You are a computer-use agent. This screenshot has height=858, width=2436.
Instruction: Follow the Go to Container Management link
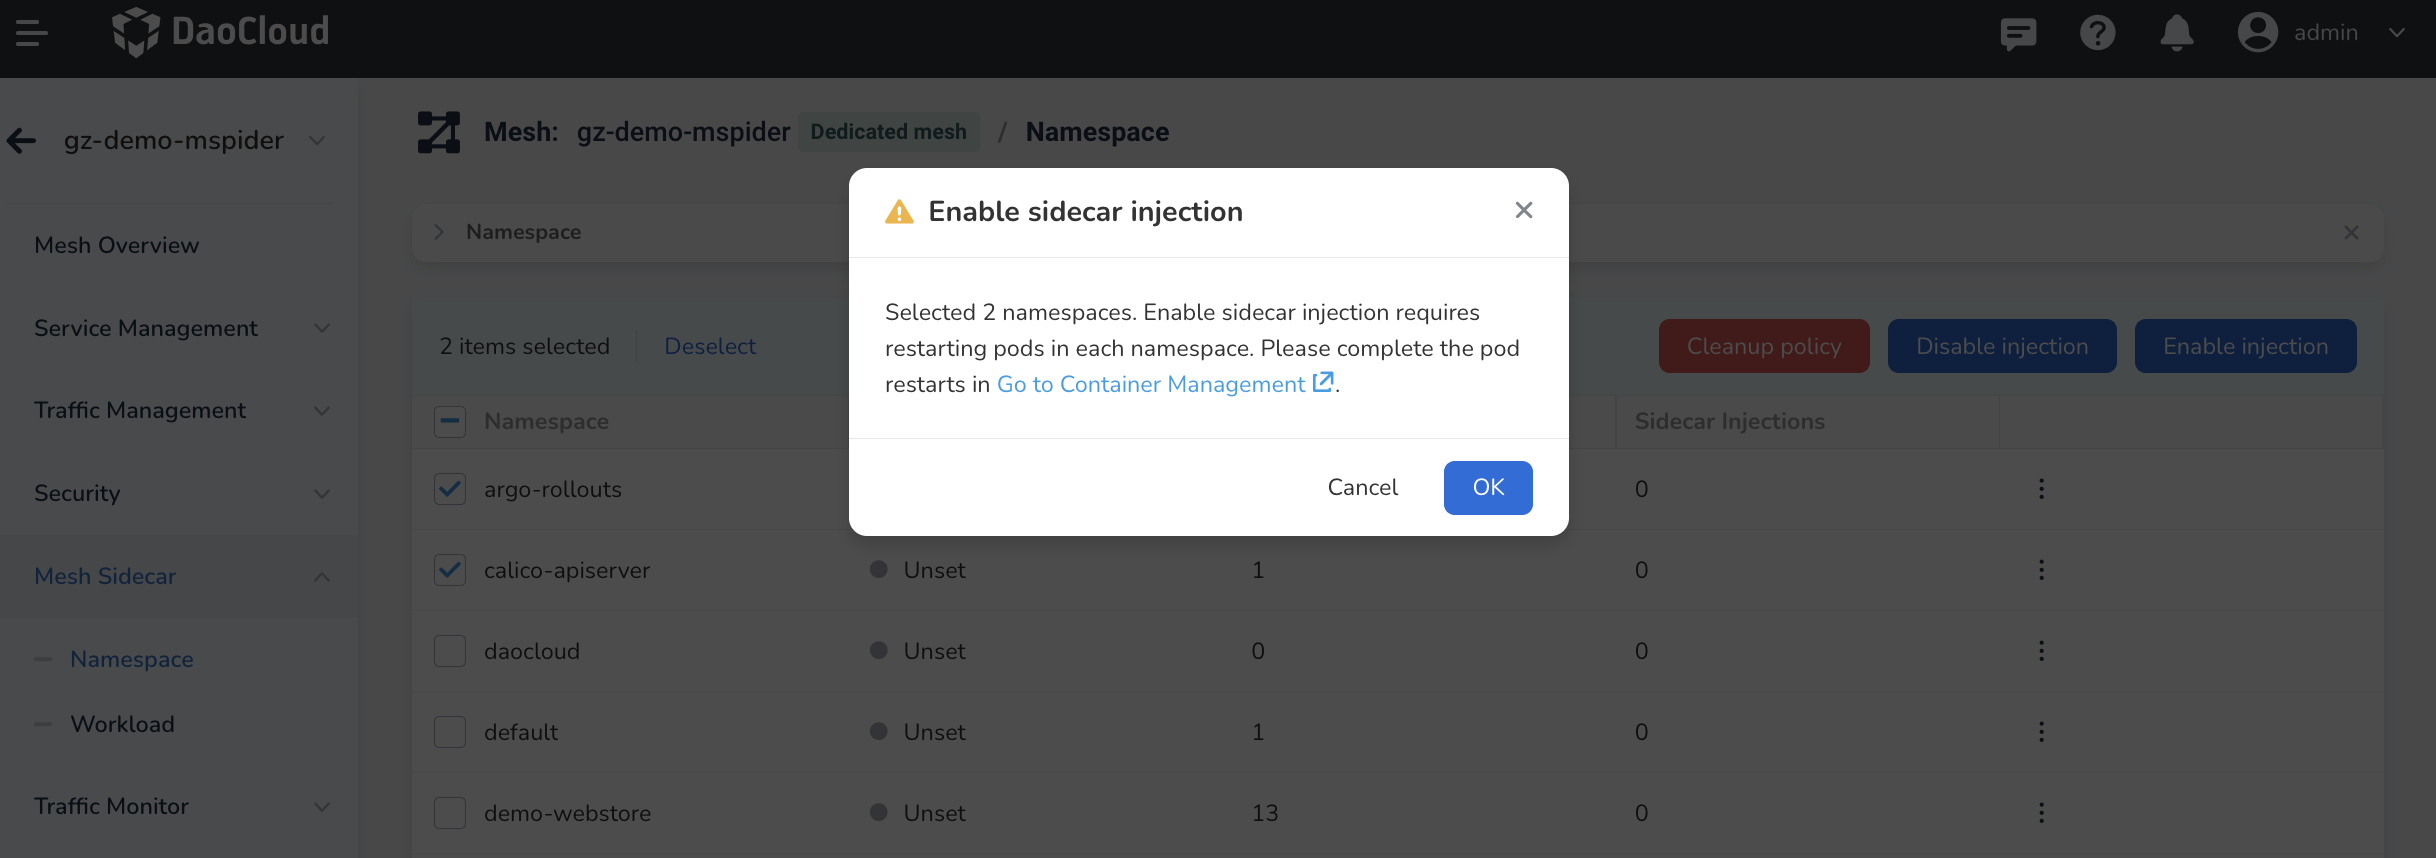pos(1149,384)
